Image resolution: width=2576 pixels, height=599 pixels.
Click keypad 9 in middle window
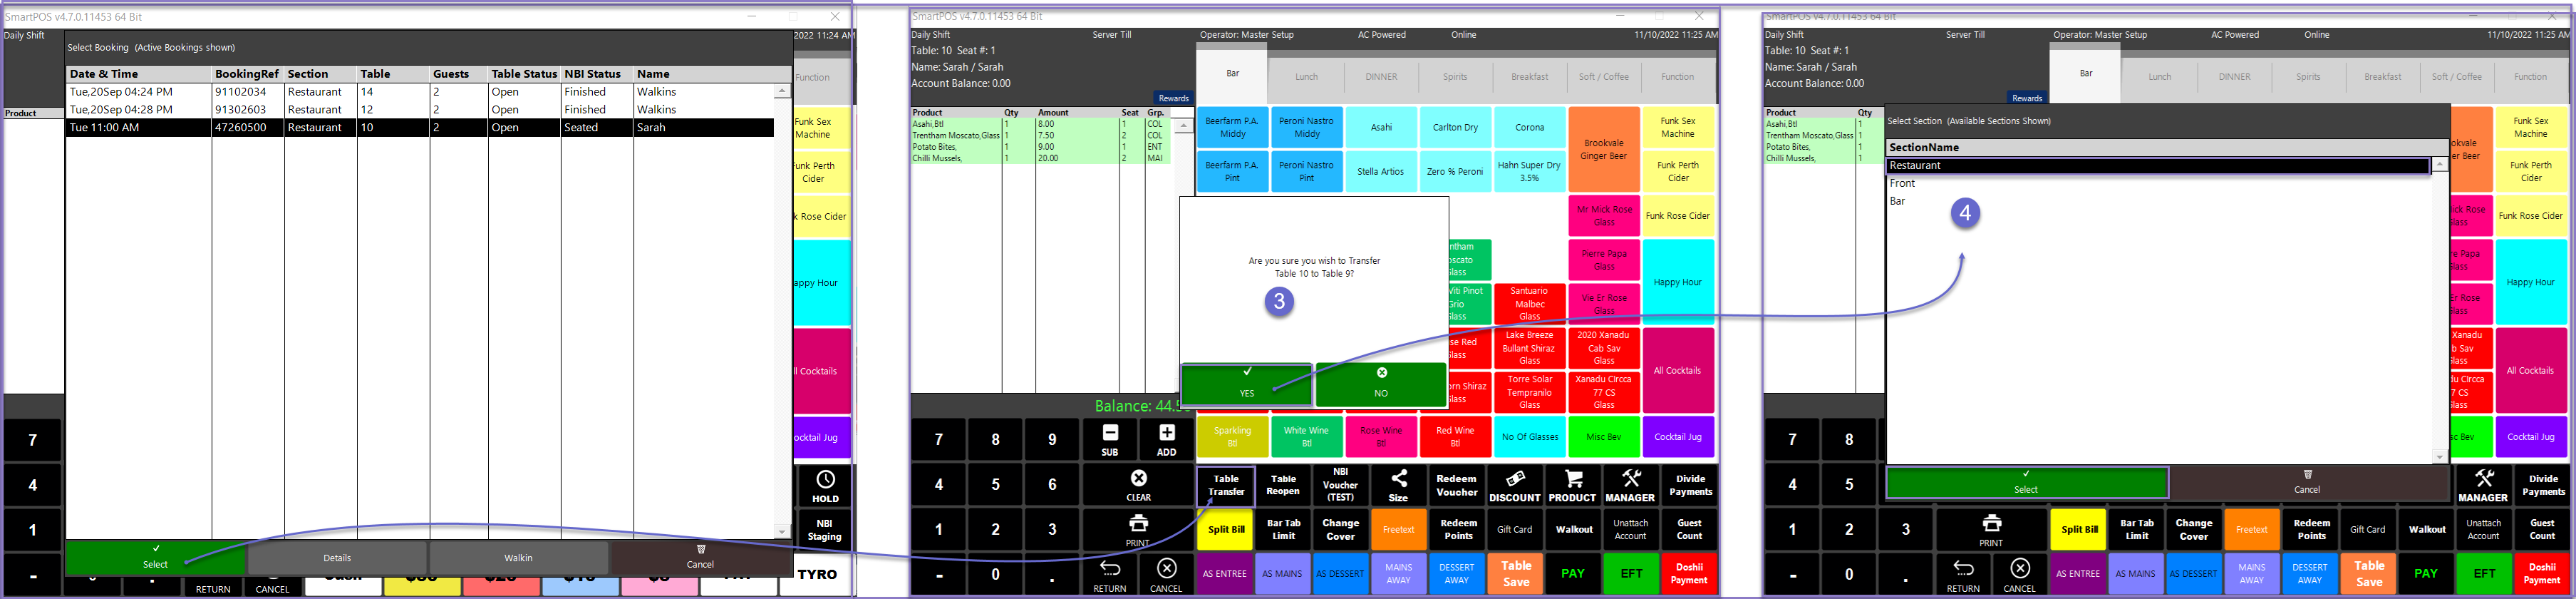coord(1052,440)
